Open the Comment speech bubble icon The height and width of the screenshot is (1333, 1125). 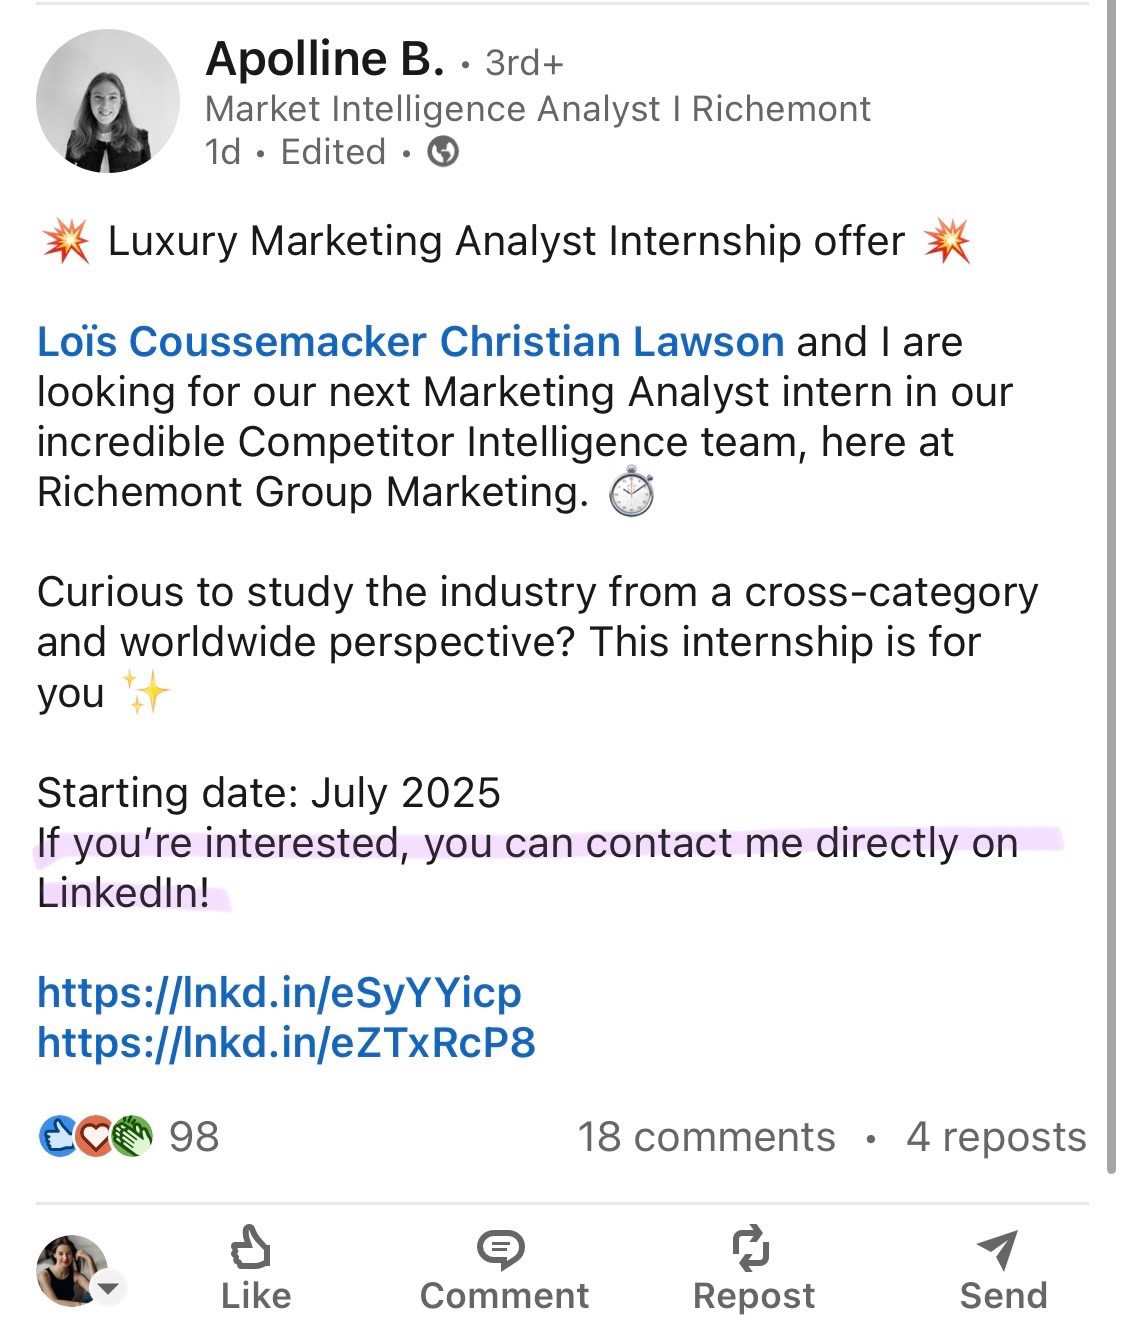501,1249
